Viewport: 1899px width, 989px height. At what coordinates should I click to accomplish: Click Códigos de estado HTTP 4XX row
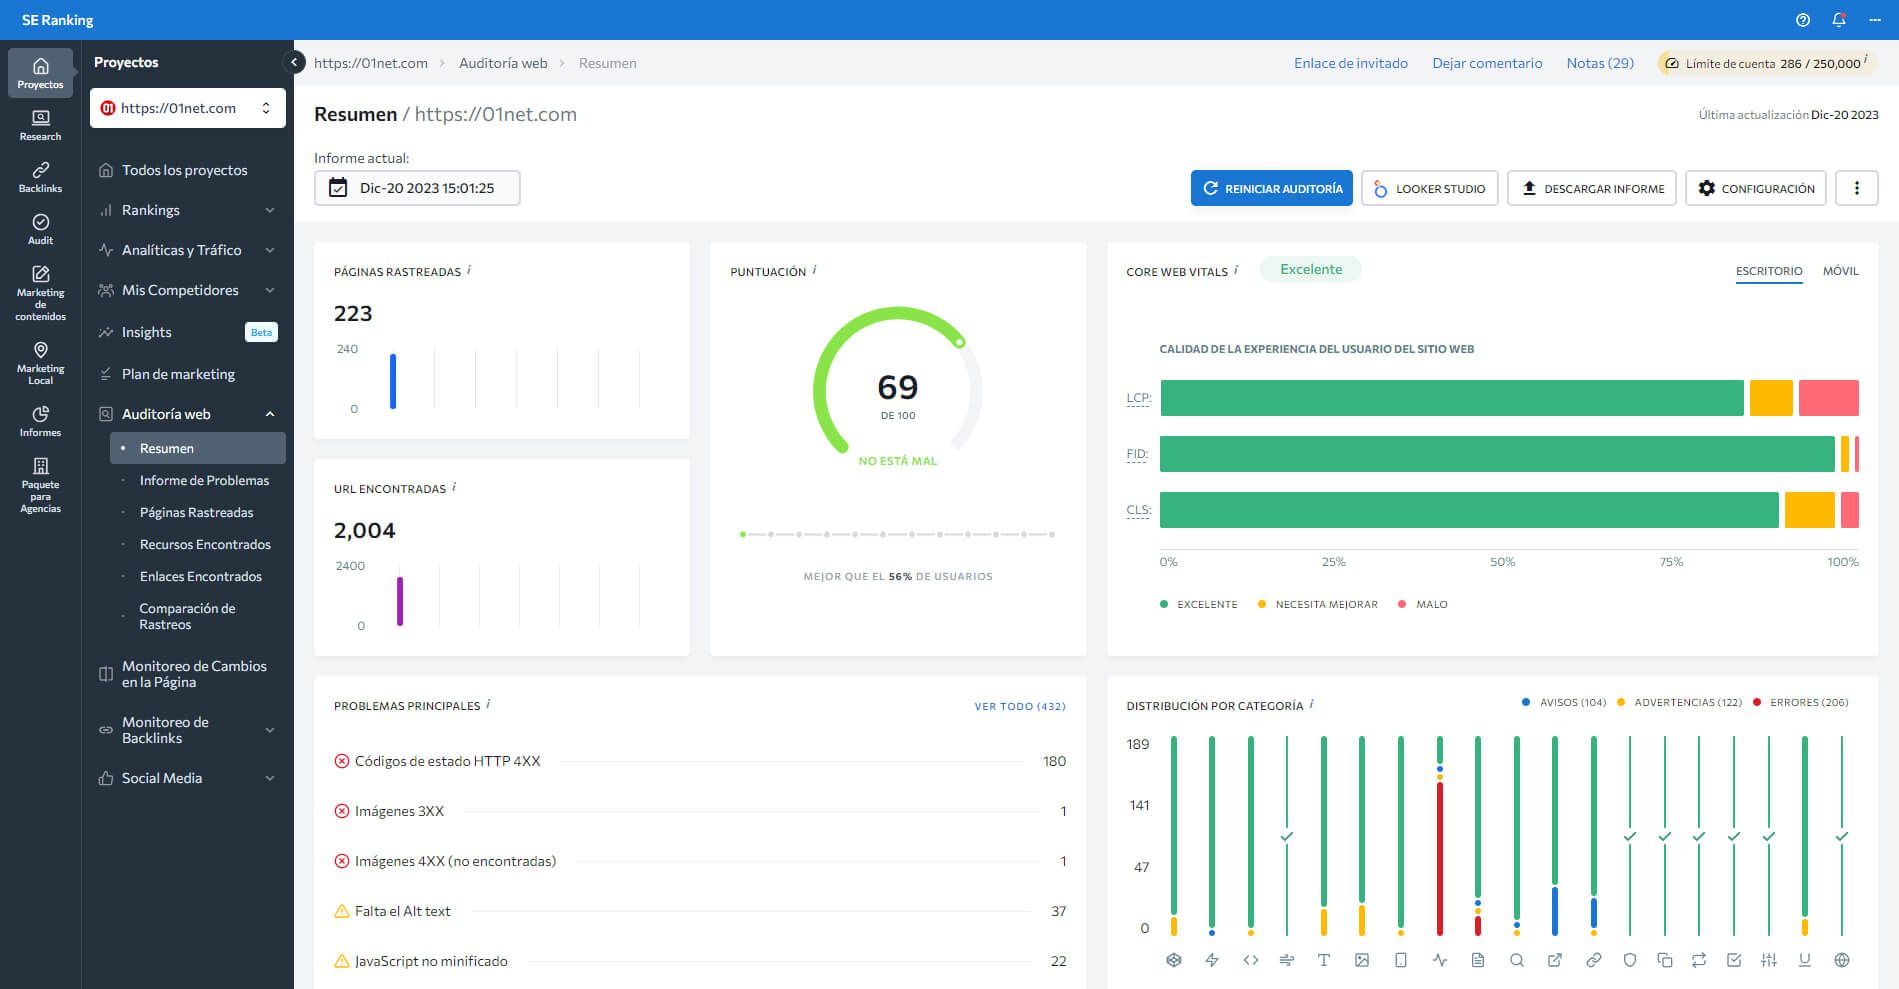tap(700, 761)
